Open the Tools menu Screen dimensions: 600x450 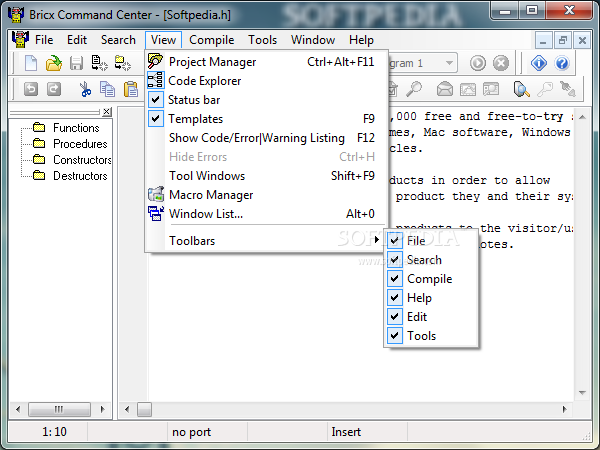tap(262, 40)
